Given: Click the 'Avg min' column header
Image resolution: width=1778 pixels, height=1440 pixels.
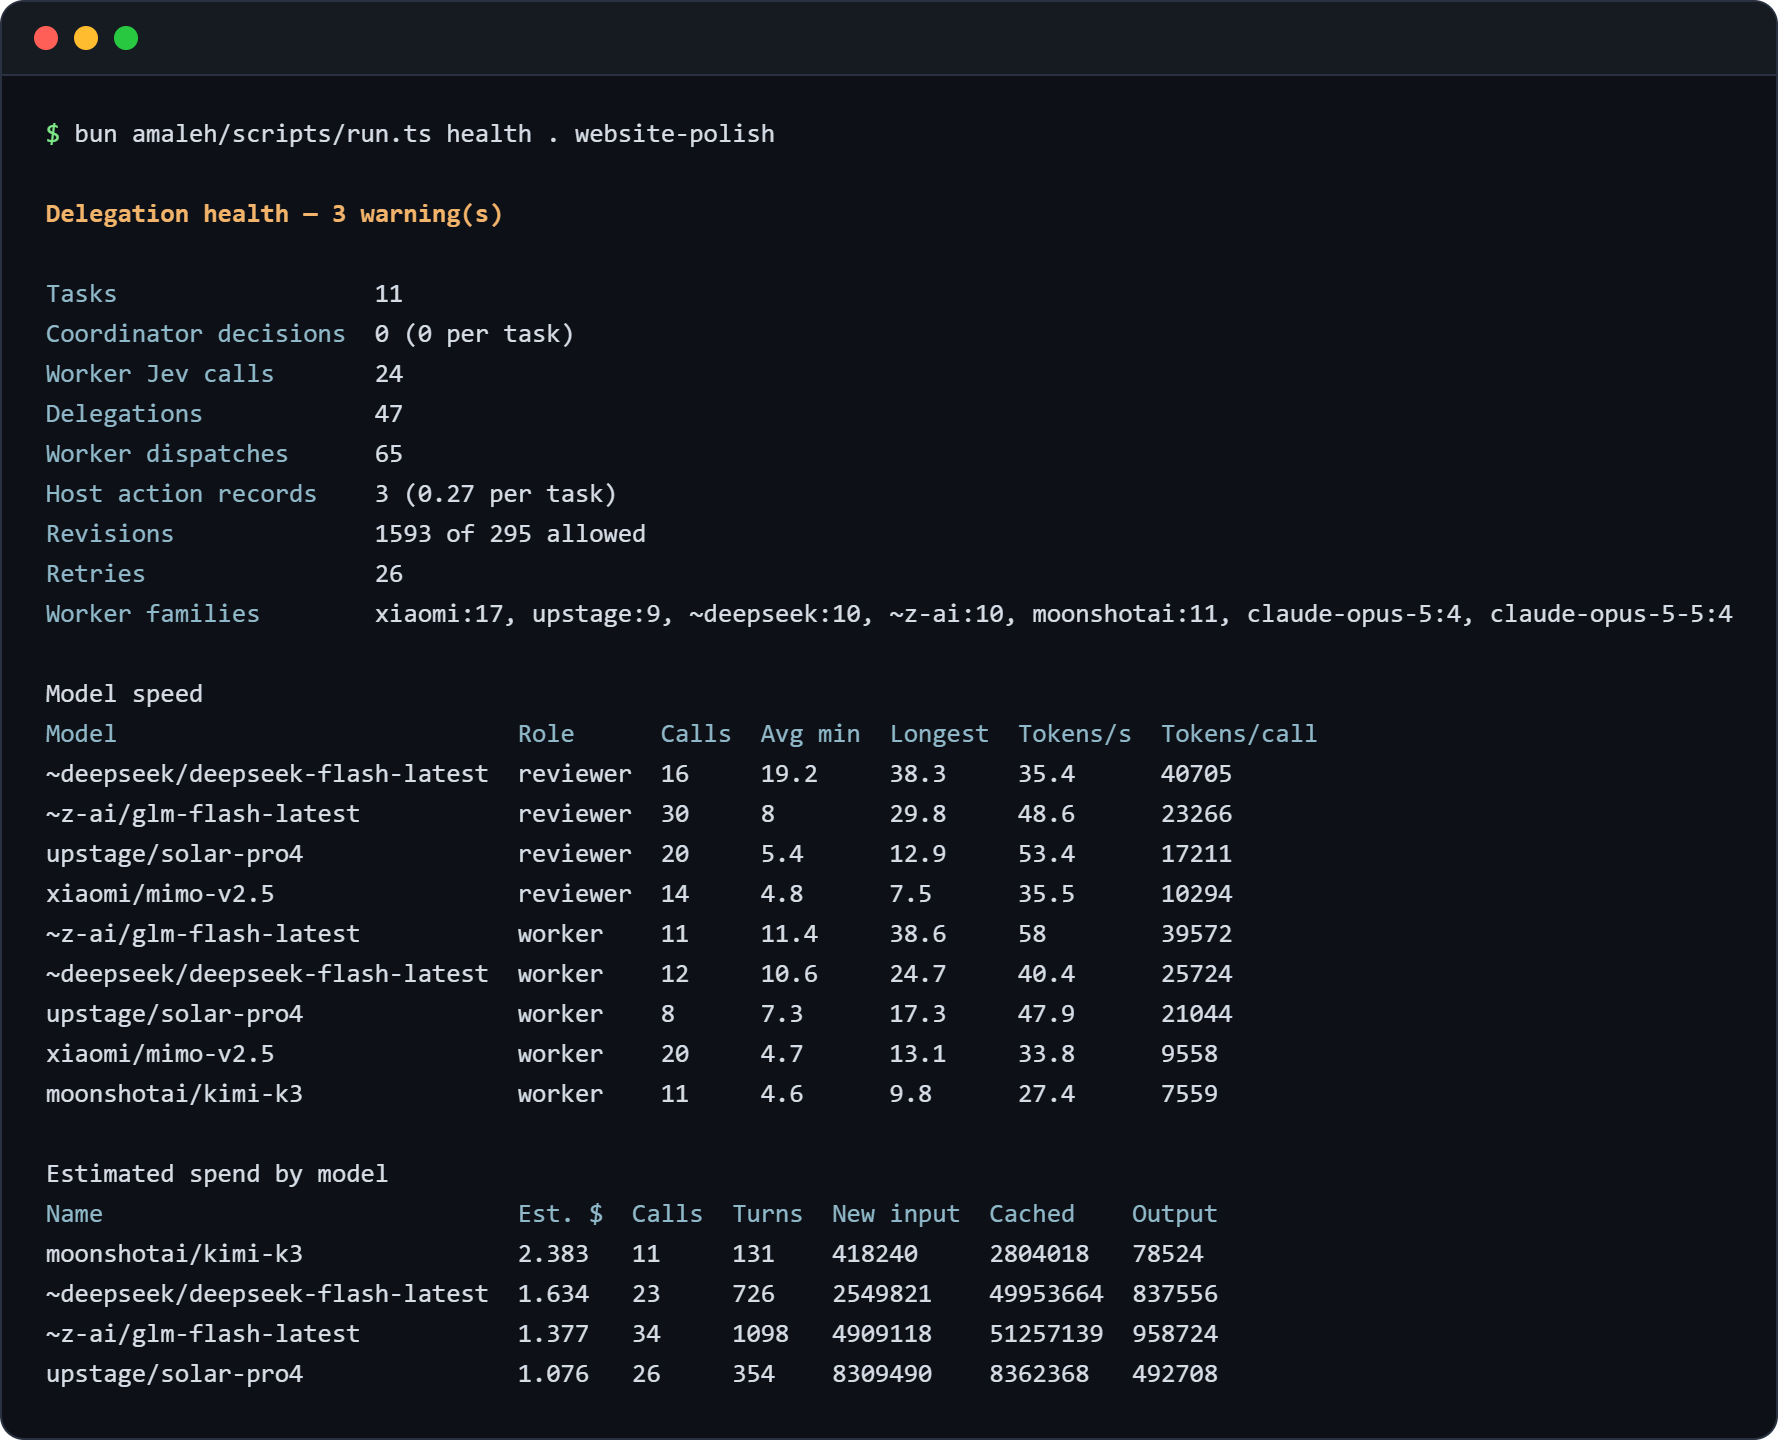Looking at the screenshot, I should [x=810, y=734].
